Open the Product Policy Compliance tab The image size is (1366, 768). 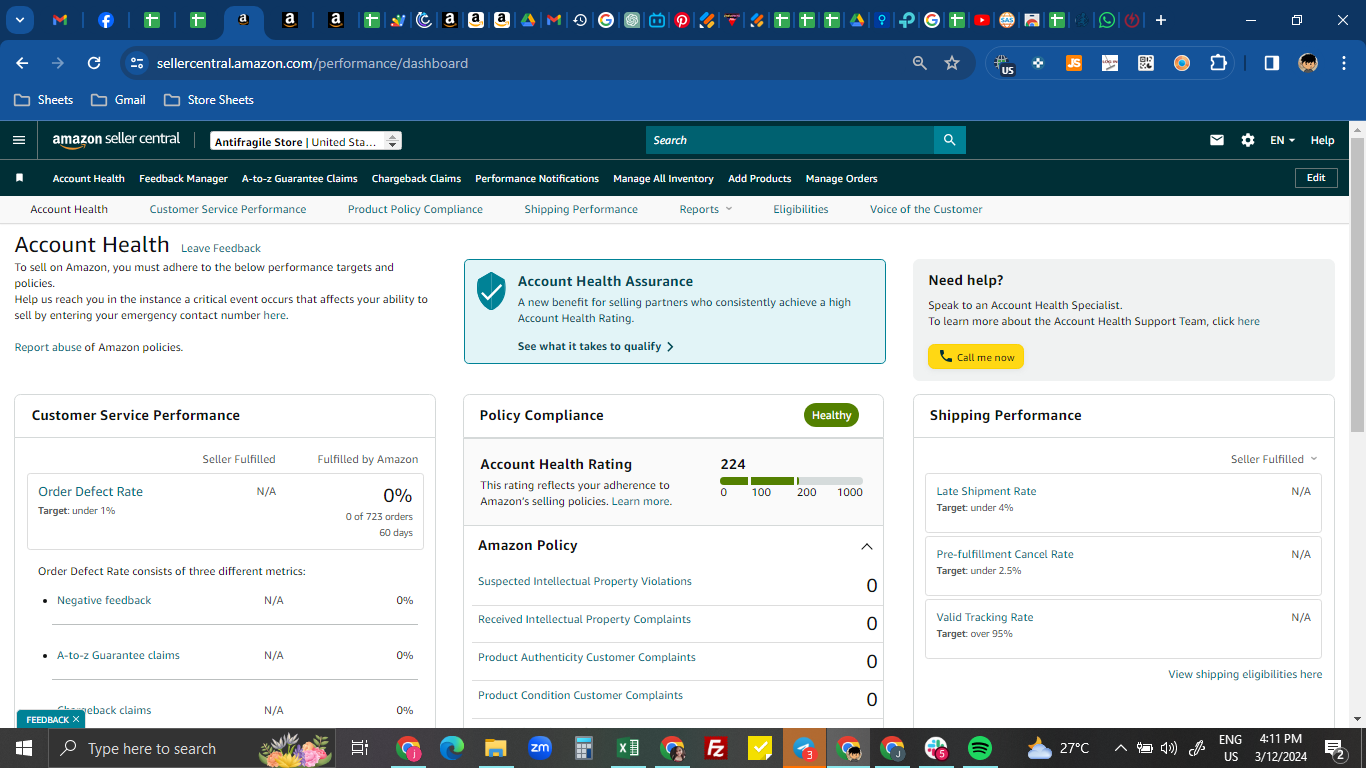415,209
